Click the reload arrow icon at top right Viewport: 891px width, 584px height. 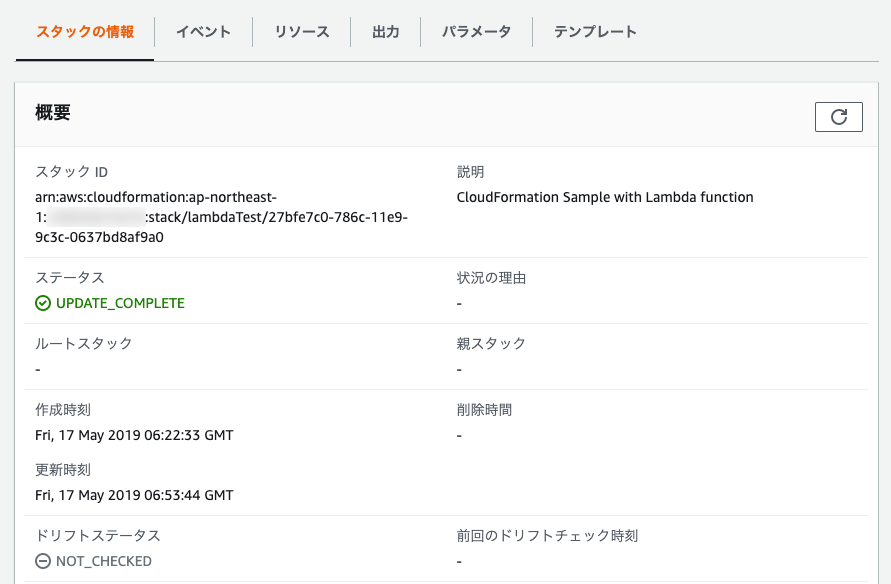pyautogui.click(x=839, y=116)
